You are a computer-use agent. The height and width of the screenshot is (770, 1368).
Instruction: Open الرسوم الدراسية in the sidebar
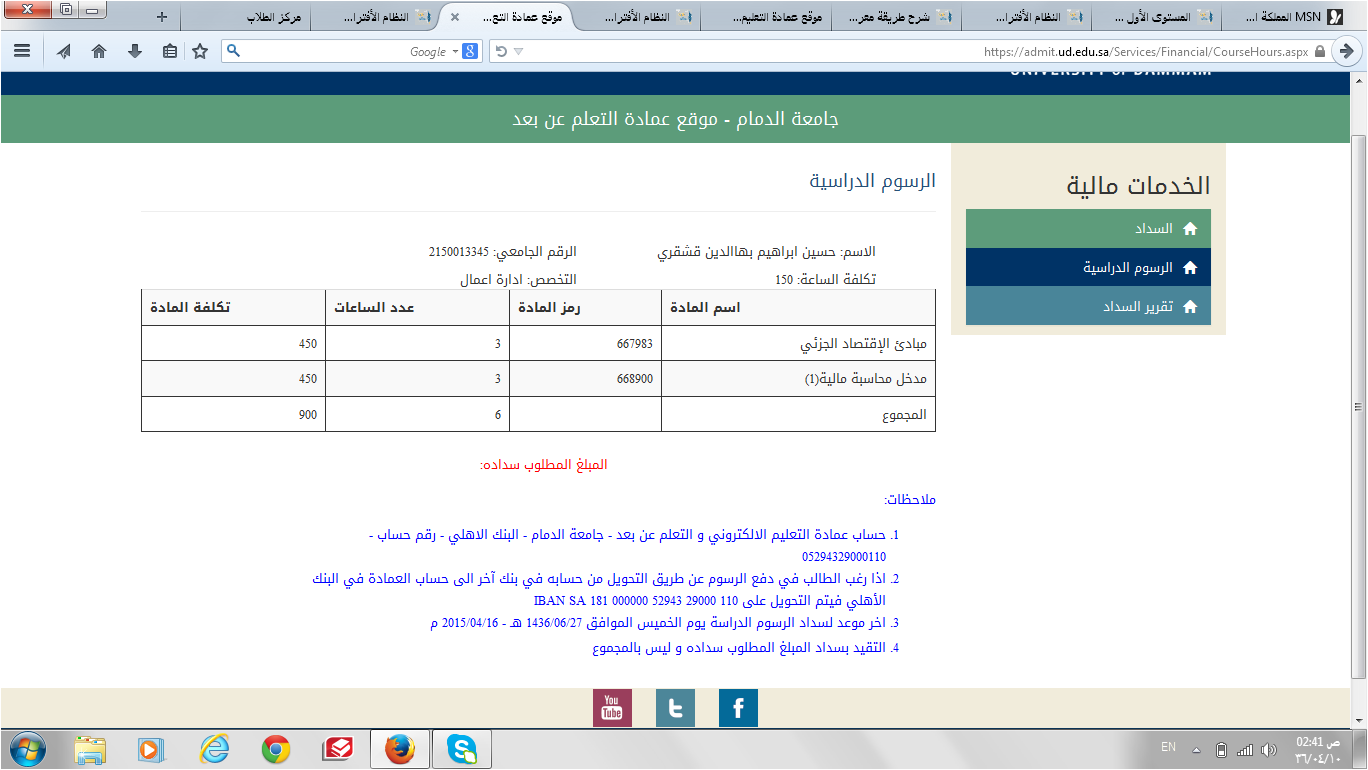tap(1088, 268)
